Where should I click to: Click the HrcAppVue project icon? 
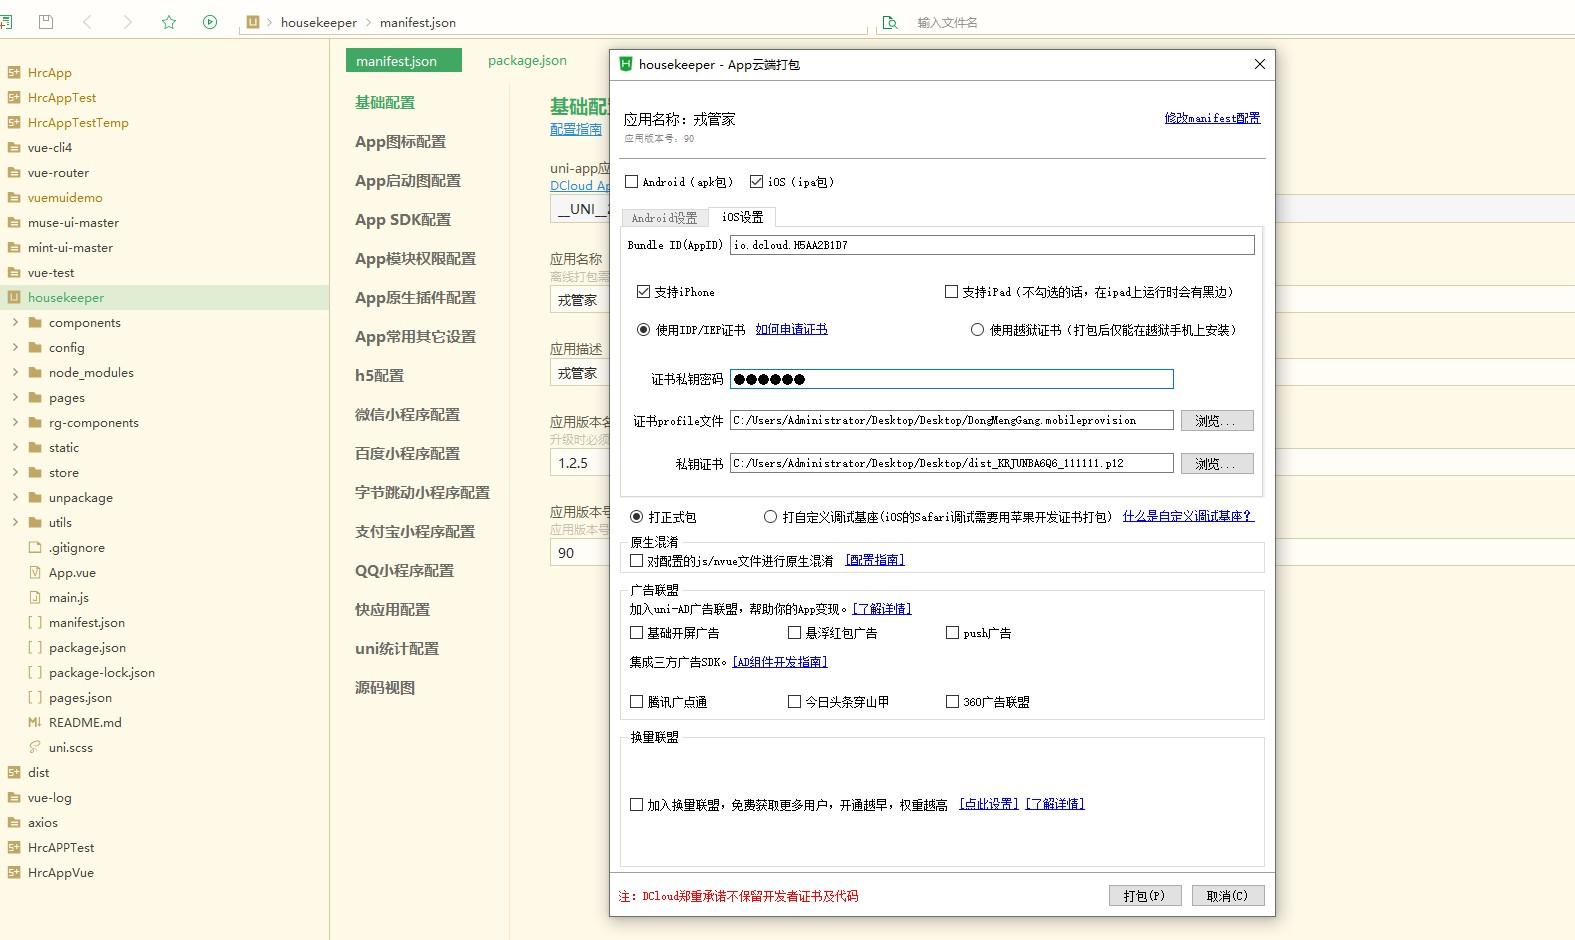coord(14,872)
